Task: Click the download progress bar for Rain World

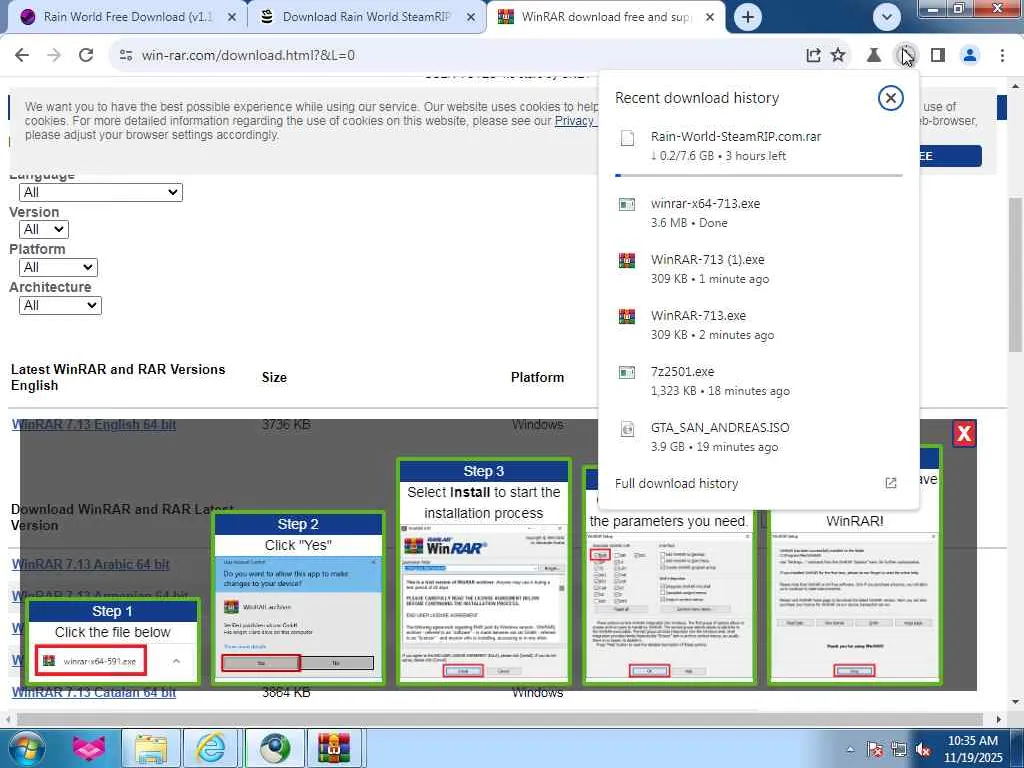Action: (x=759, y=175)
